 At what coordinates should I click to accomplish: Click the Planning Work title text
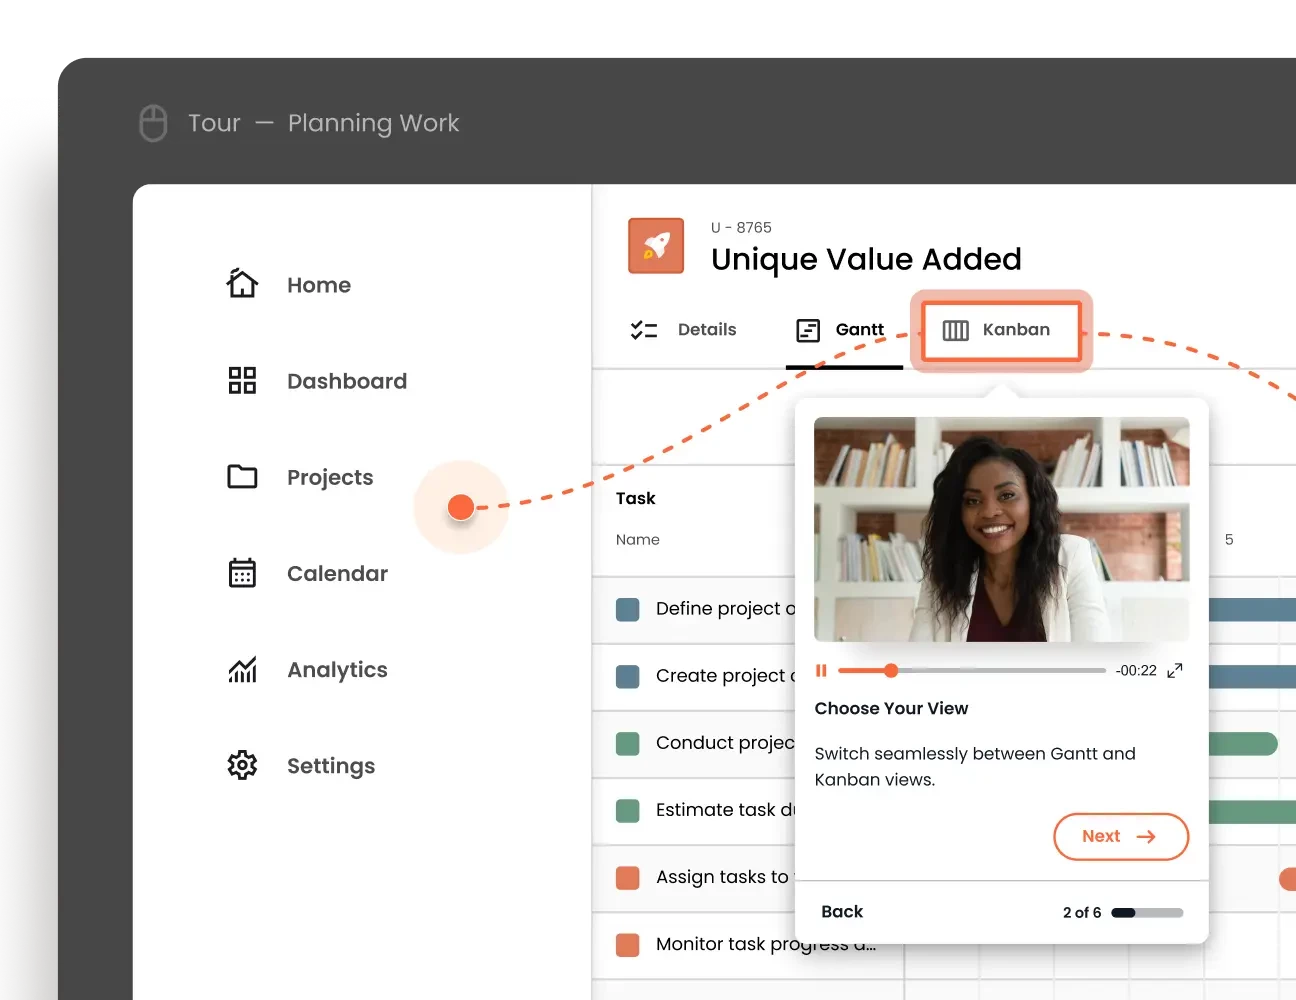click(373, 123)
